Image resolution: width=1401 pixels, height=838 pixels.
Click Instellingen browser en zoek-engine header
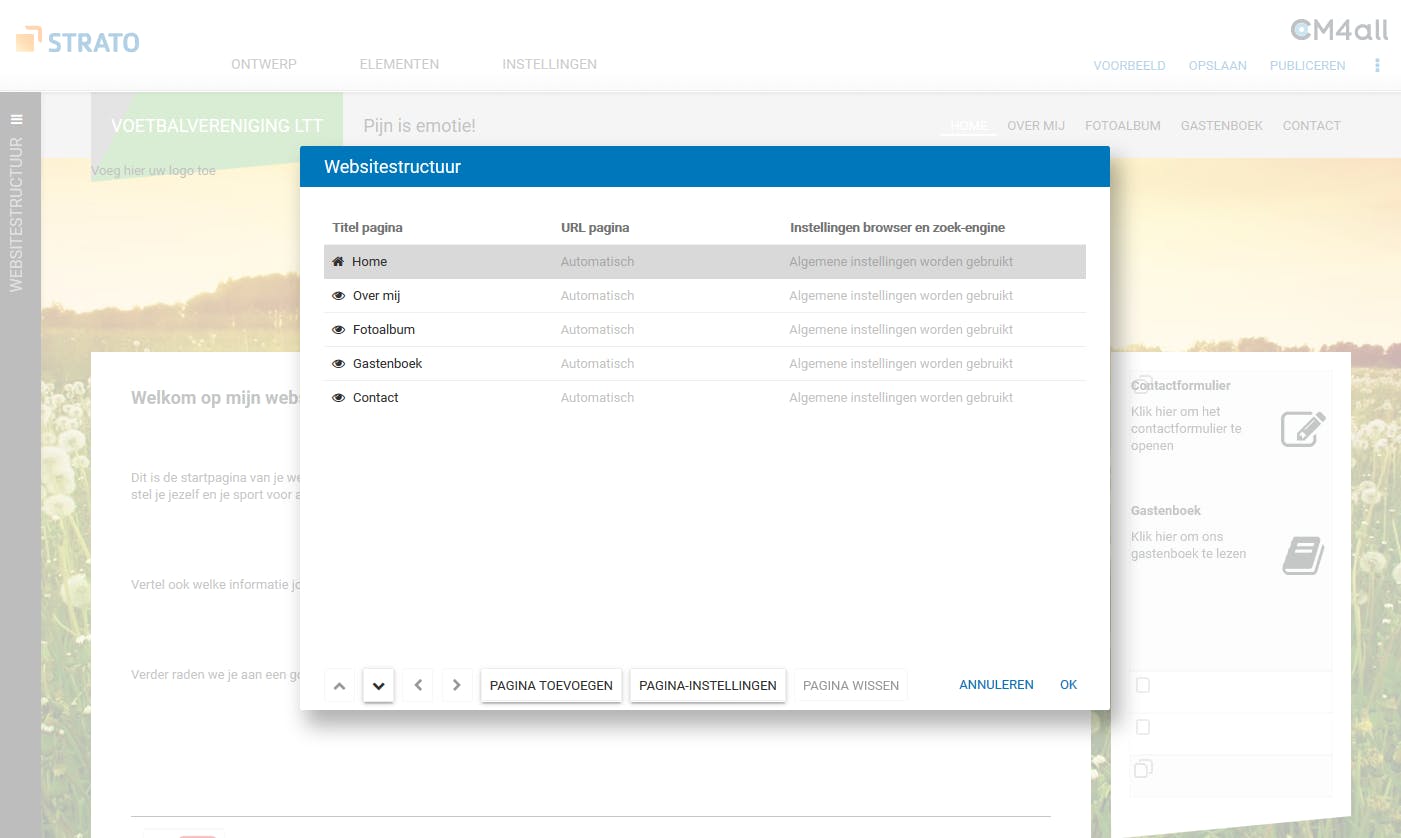click(897, 228)
